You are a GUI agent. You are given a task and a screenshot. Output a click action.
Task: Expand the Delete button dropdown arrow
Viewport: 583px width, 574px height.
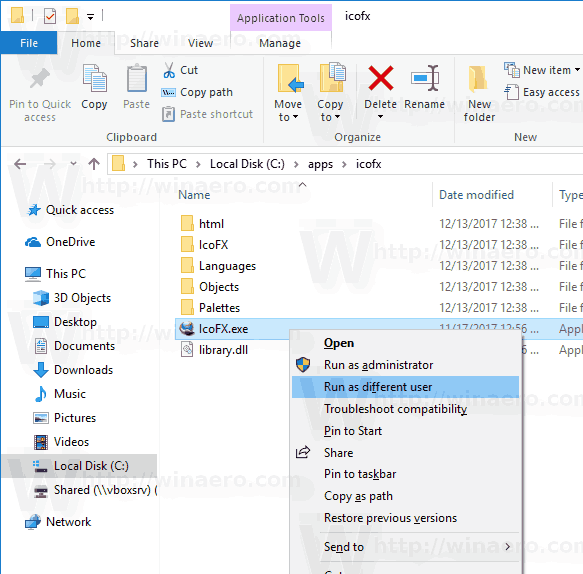pyautogui.click(x=380, y=117)
